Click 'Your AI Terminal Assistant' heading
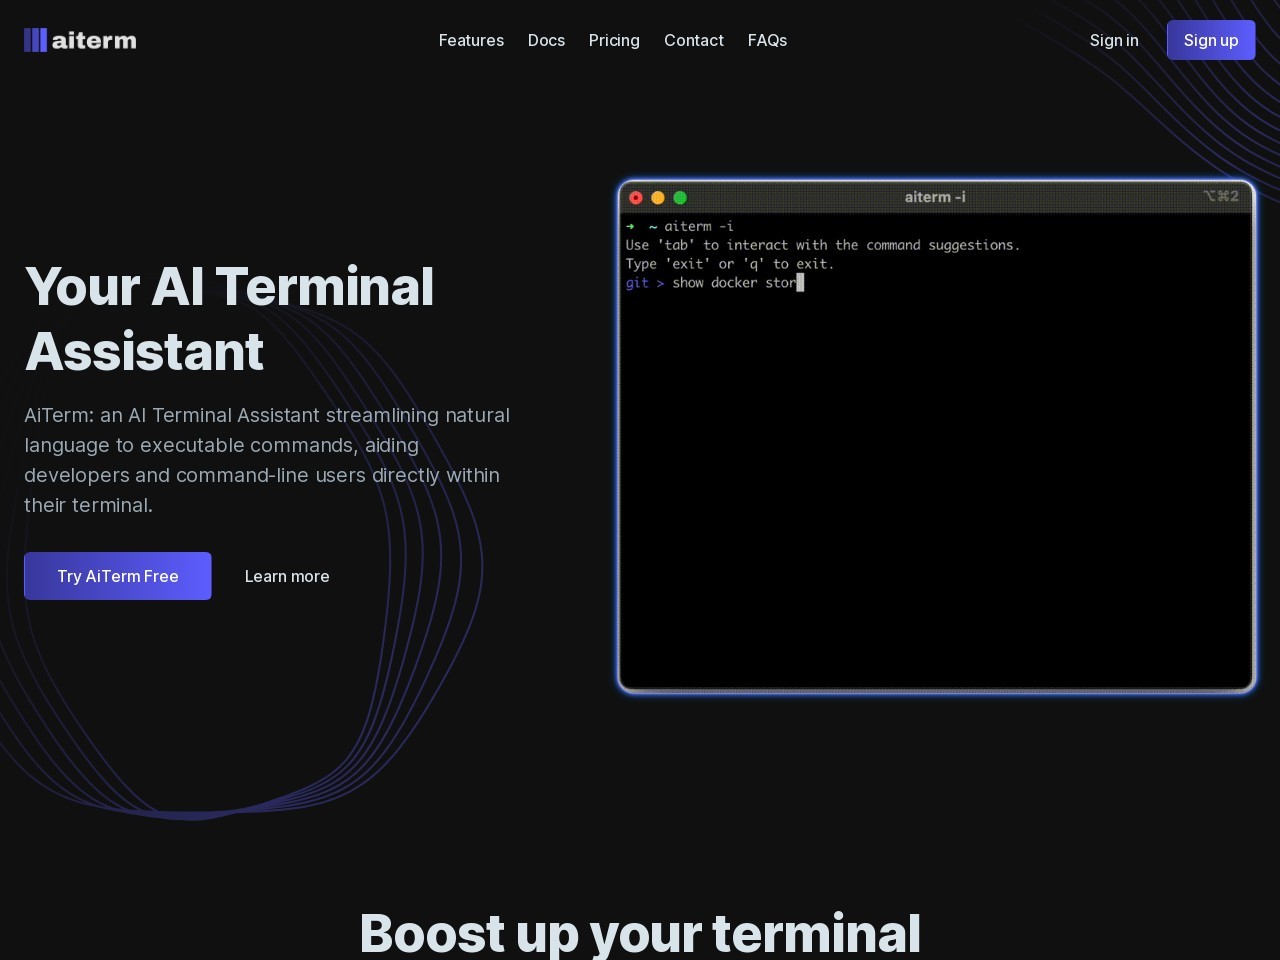 coord(229,319)
